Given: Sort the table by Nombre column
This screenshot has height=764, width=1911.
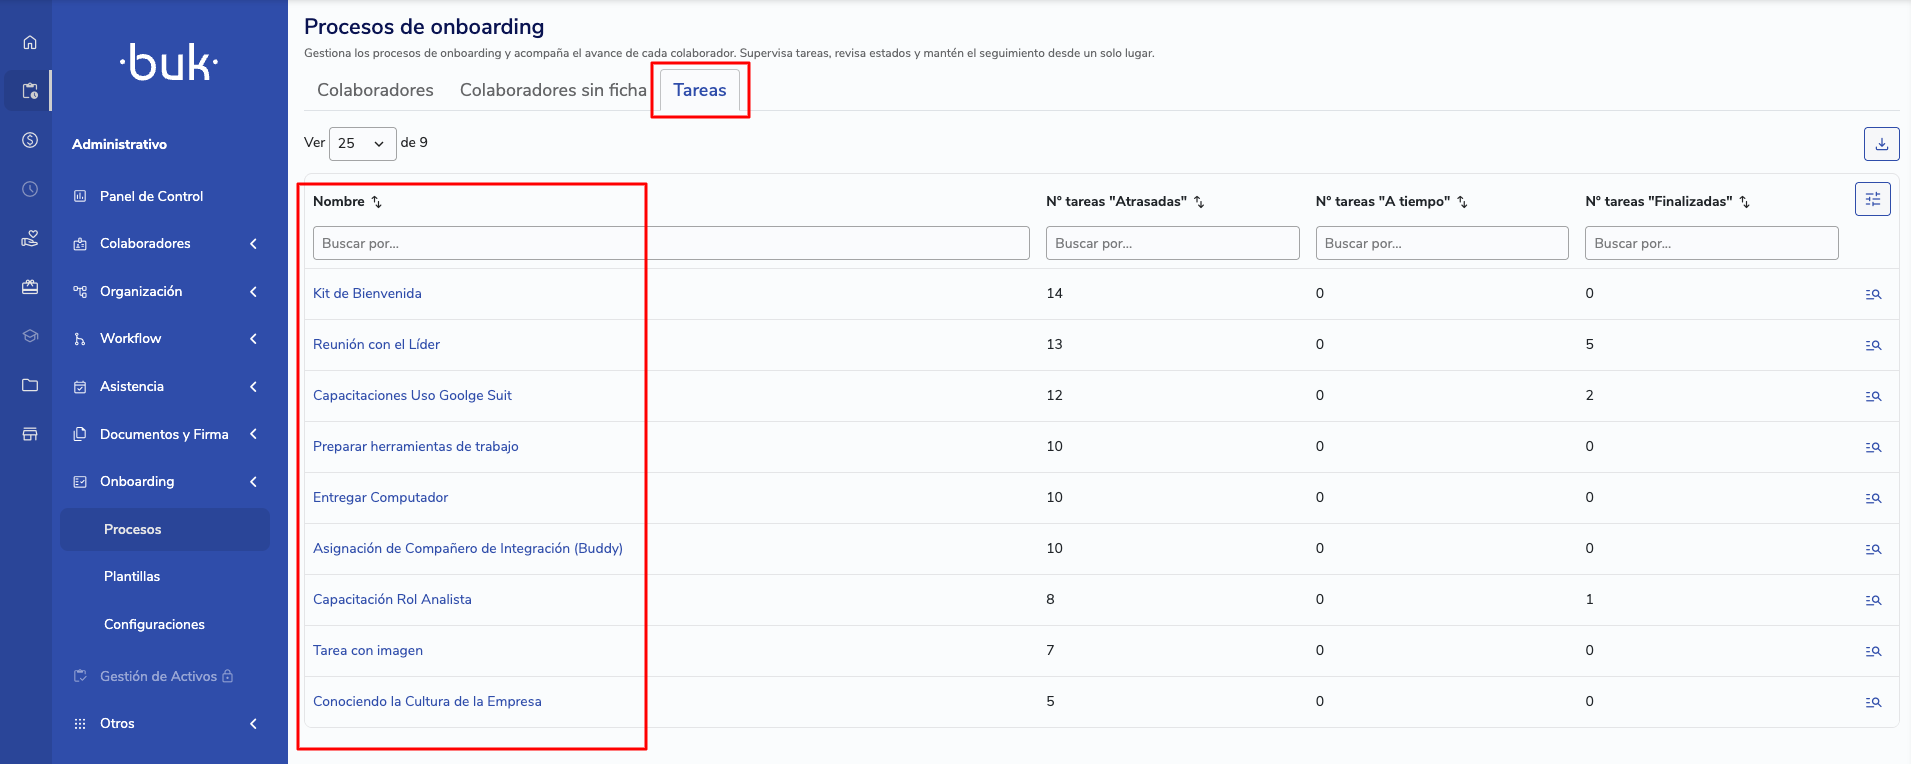Looking at the screenshot, I should click(x=377, y=202).
